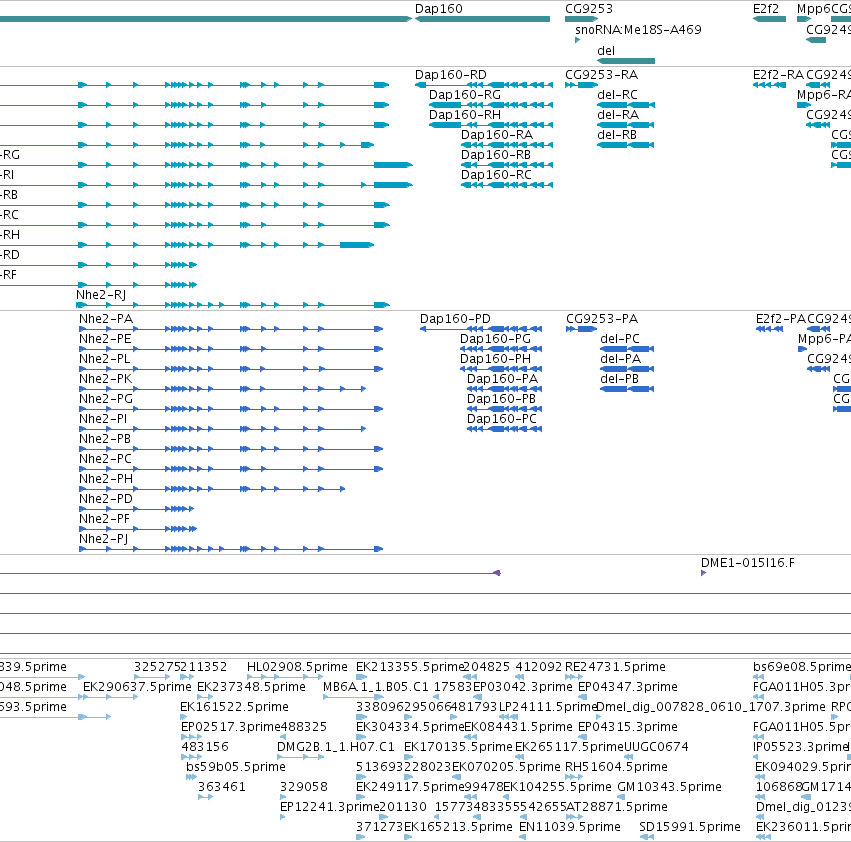The height and width of the screenshot is (842, 851).
Task: Open EST AT28871.5prime
Action: 617,807
